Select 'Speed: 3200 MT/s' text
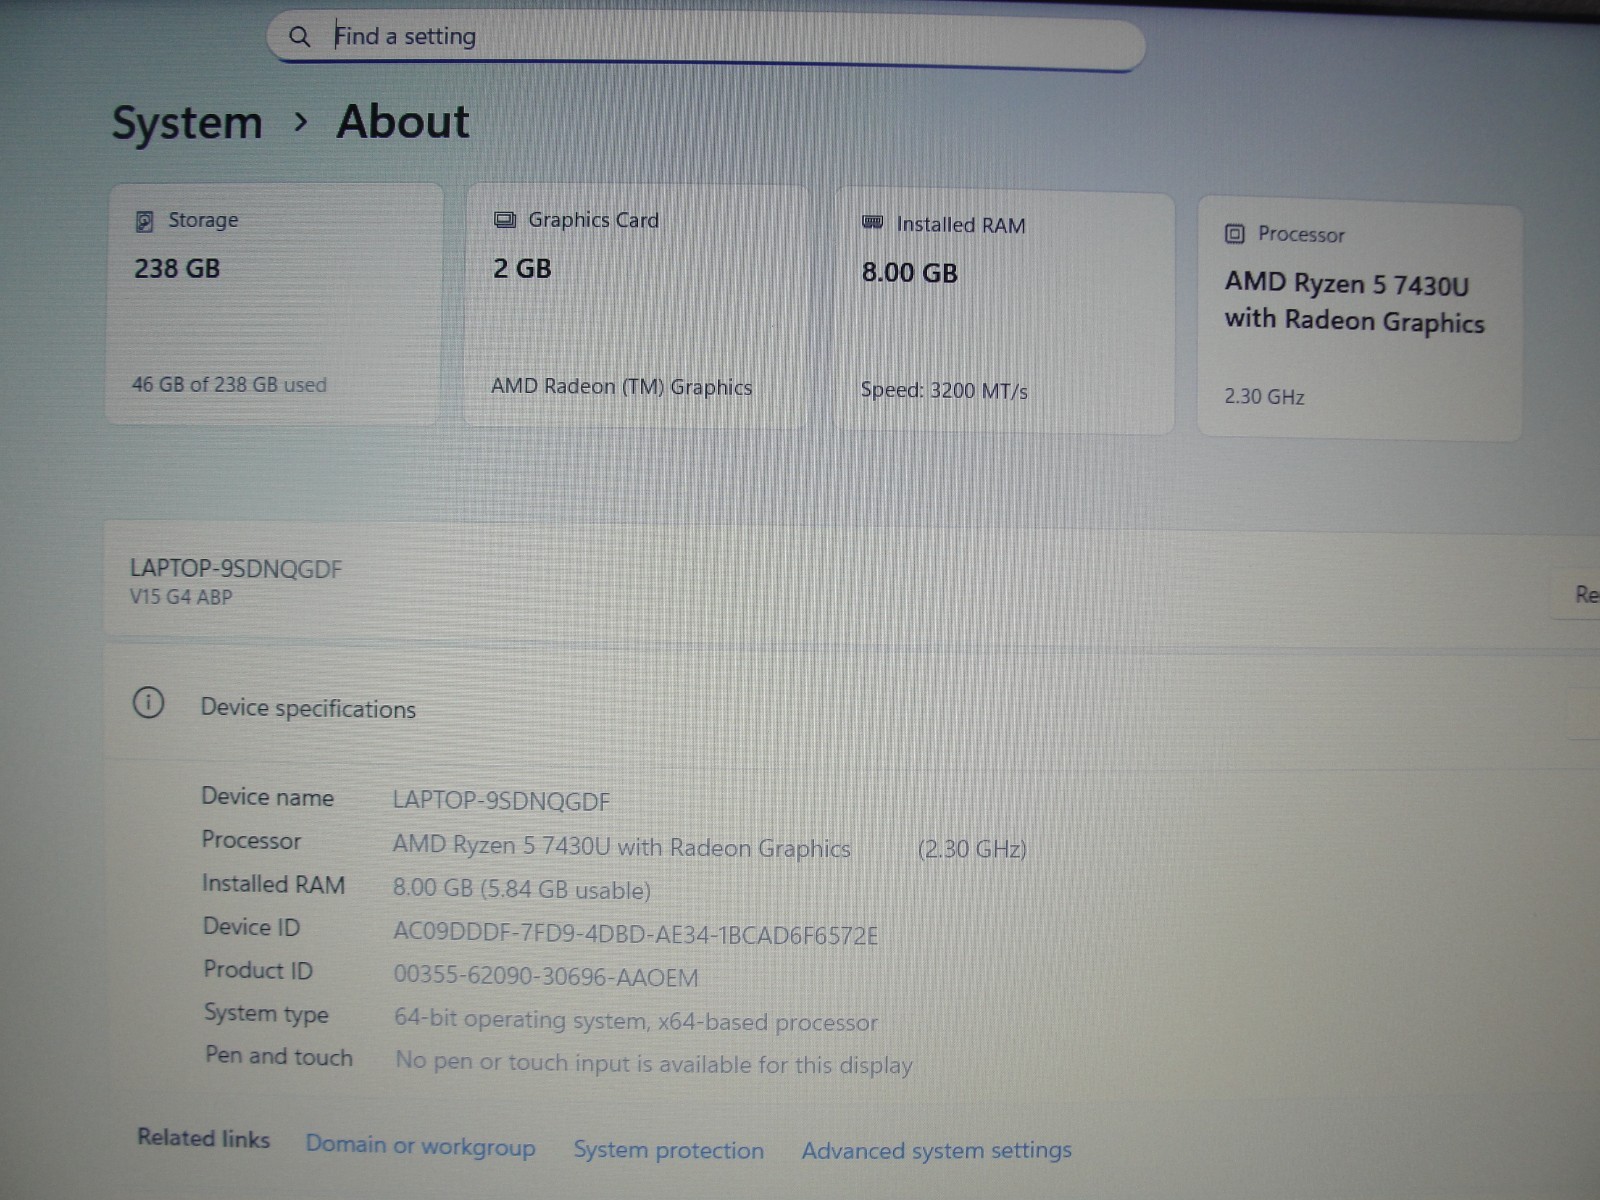Viewport: 1600px width, 1200px height. (944, 391)
